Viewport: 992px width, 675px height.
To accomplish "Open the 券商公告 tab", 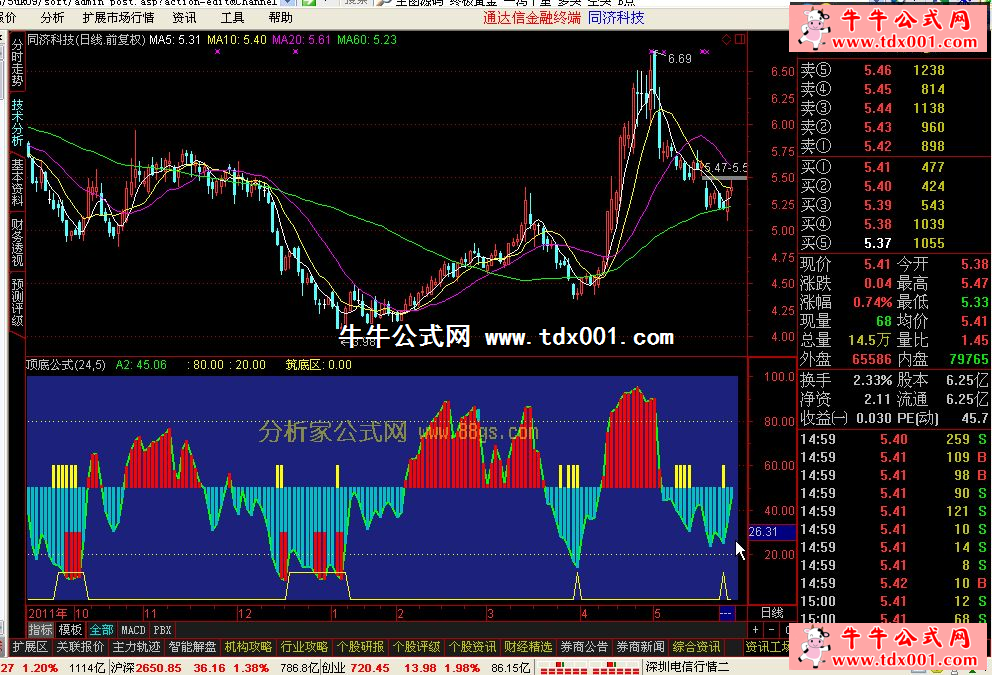I will [584, 647].
